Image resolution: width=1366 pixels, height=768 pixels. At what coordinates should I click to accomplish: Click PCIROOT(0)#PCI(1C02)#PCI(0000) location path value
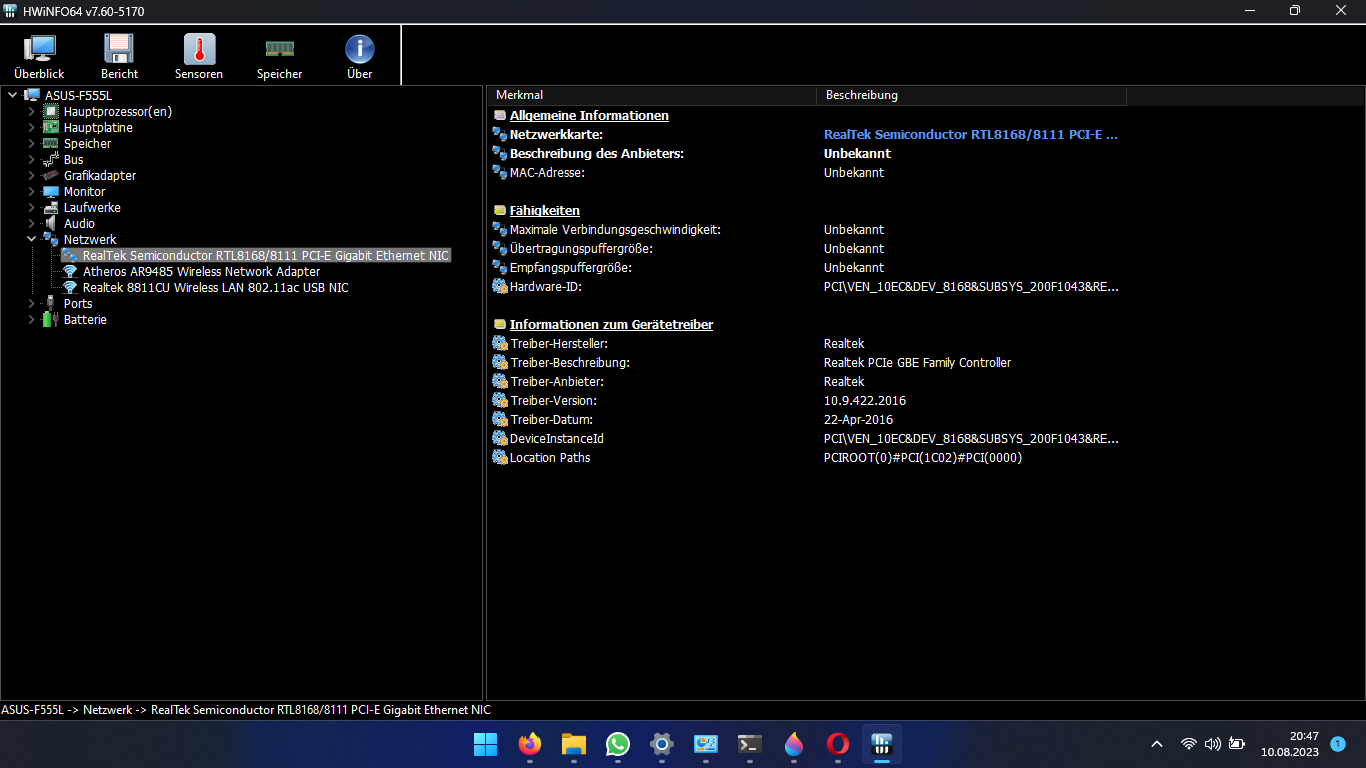(922, 457)
